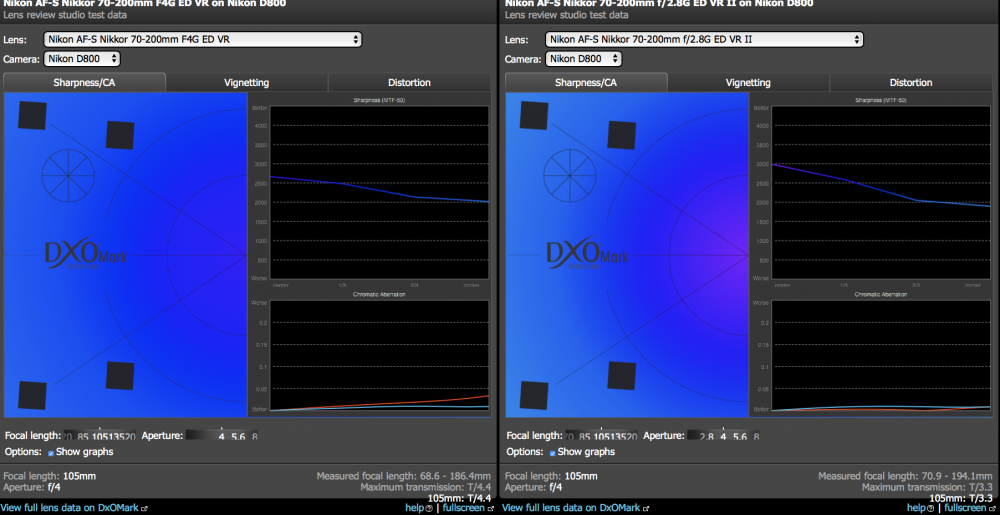Select Sharpness/CA tab in the left panel

click(x=84, y=82)
